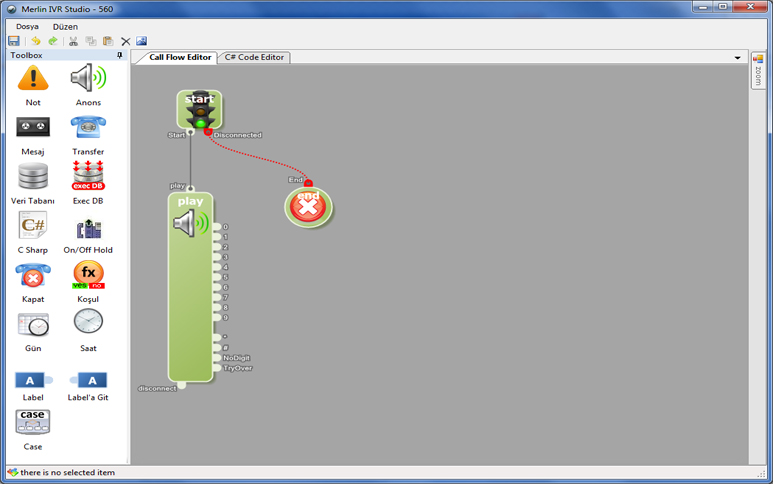Image resolution: width=773 pixels, height=484 pixels.
Task: Select the Transfer telephone tool
Action: coord(88,136)
